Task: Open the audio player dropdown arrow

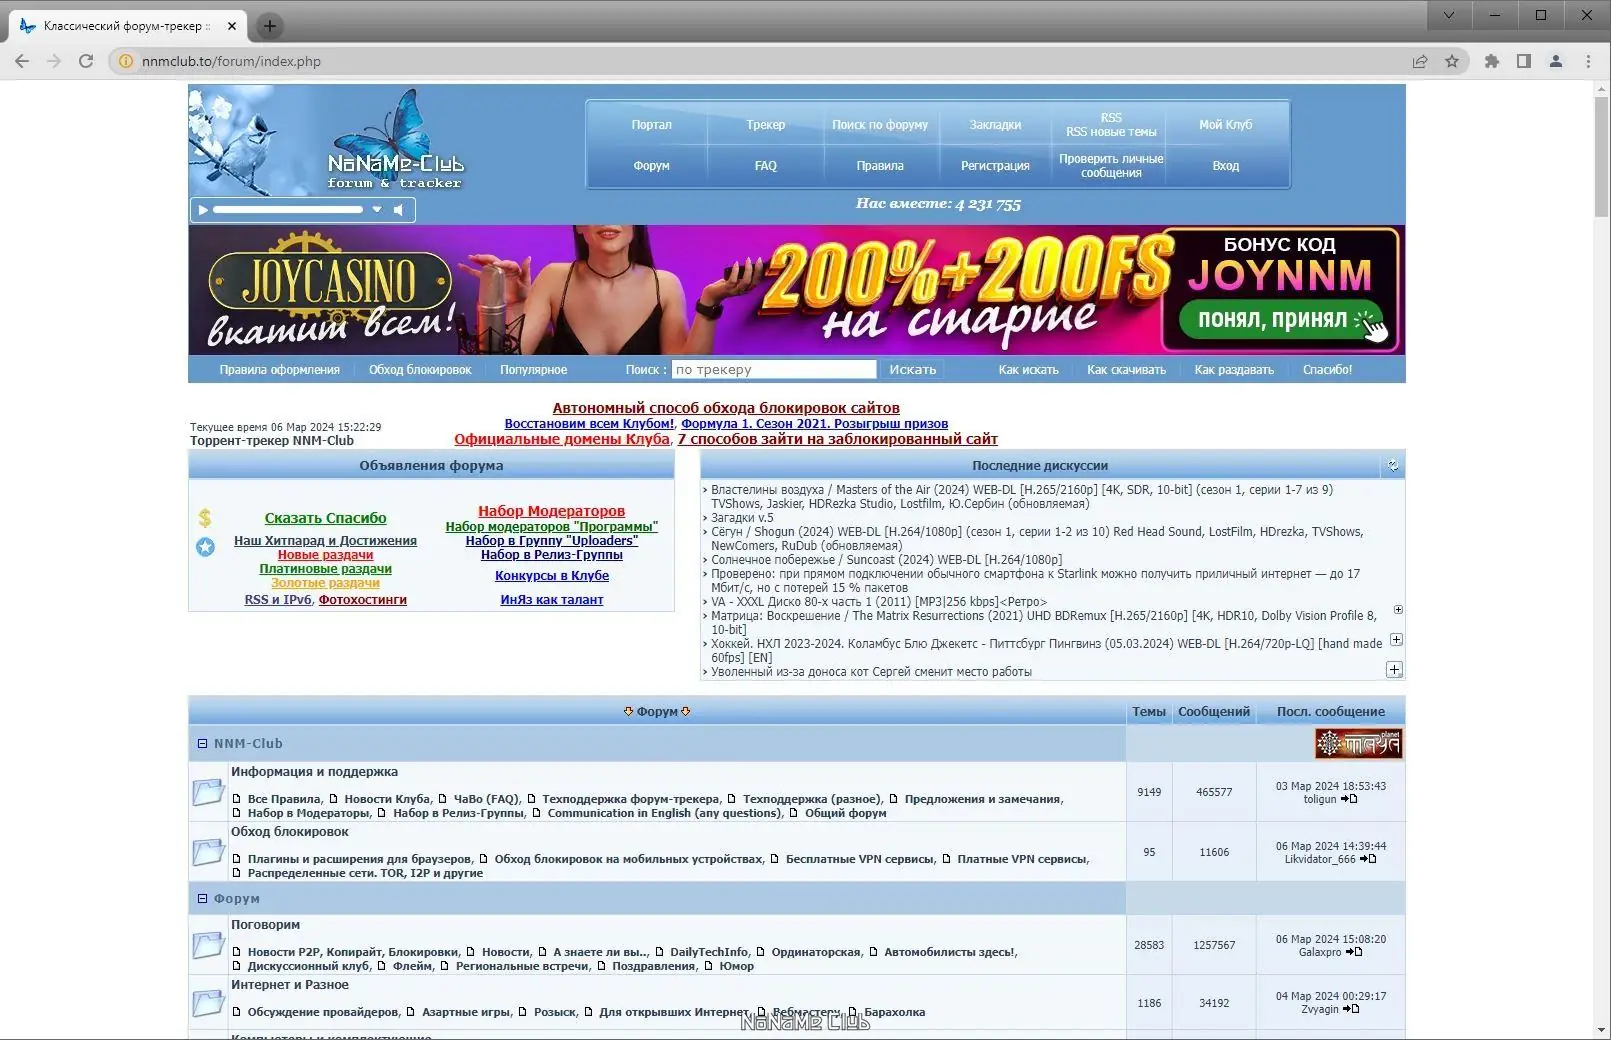Action: coord(377,210)
